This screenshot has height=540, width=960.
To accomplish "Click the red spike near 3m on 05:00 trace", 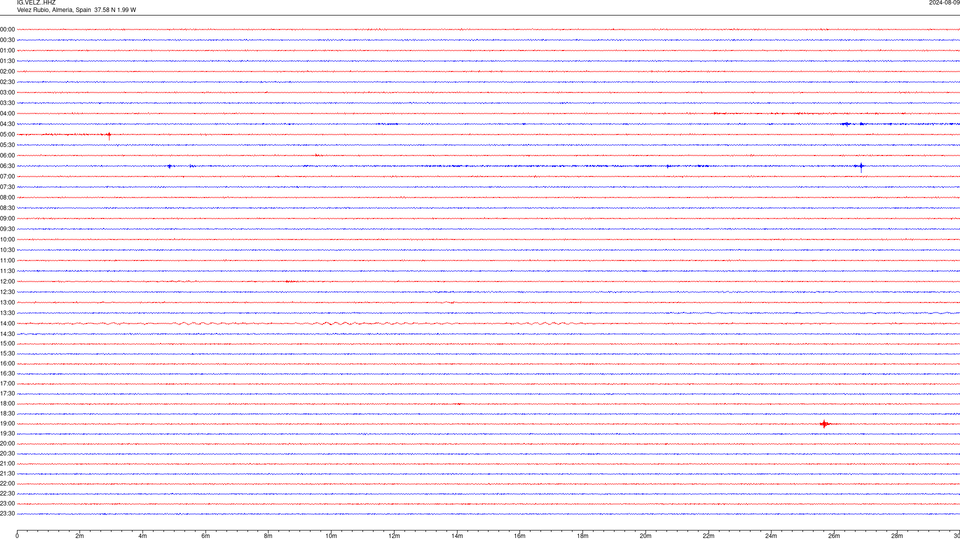I will 109,136.
